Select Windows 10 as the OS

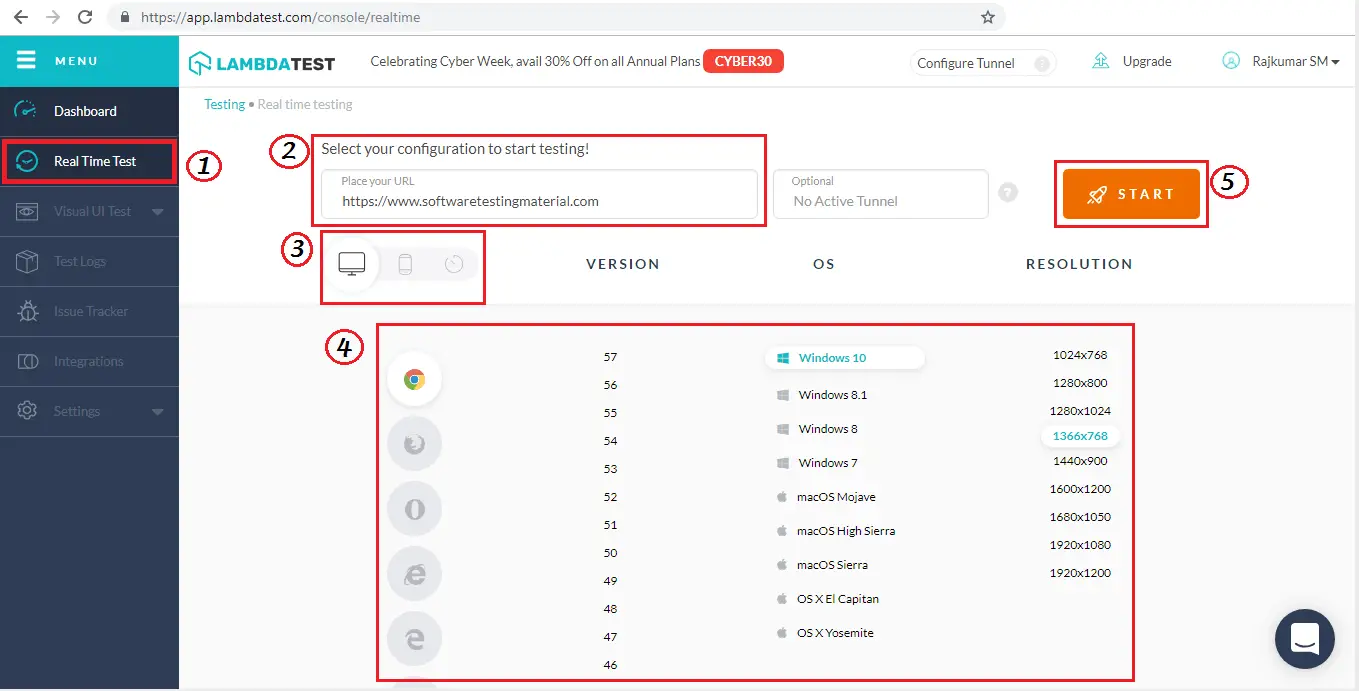(845, 358)
